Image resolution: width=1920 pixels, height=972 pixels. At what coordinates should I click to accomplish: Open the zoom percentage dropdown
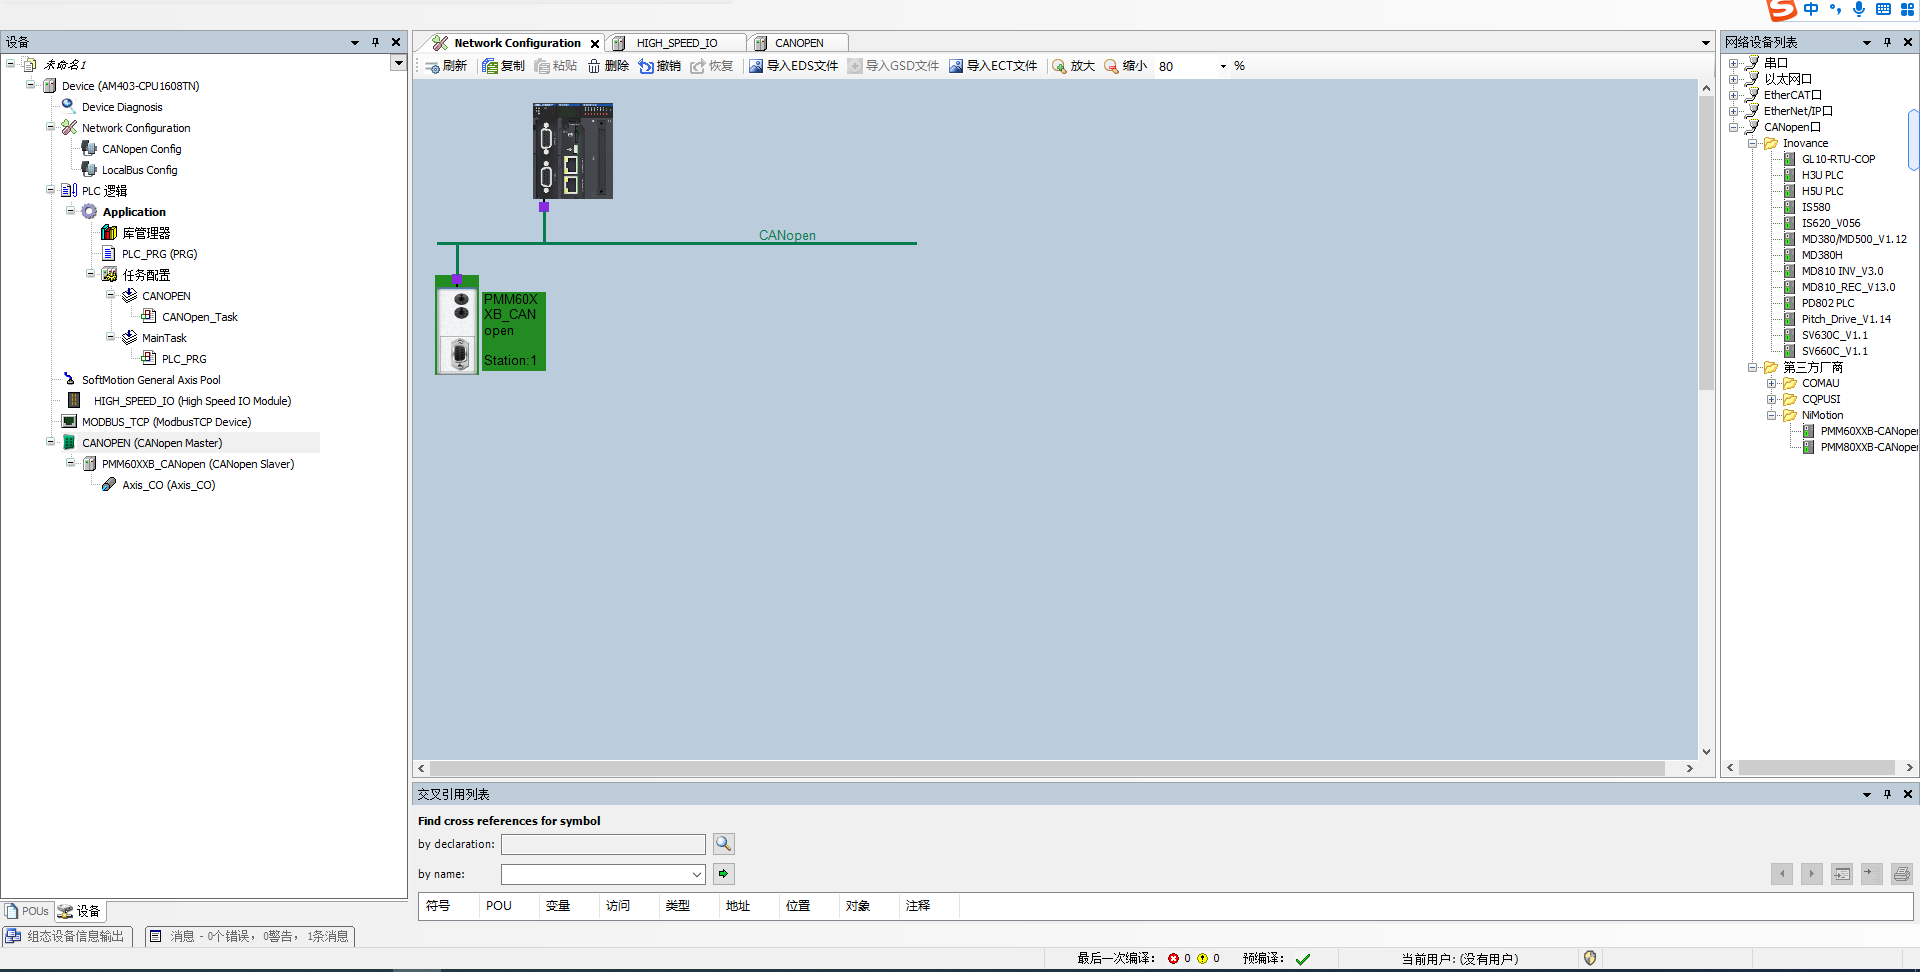1223,66
